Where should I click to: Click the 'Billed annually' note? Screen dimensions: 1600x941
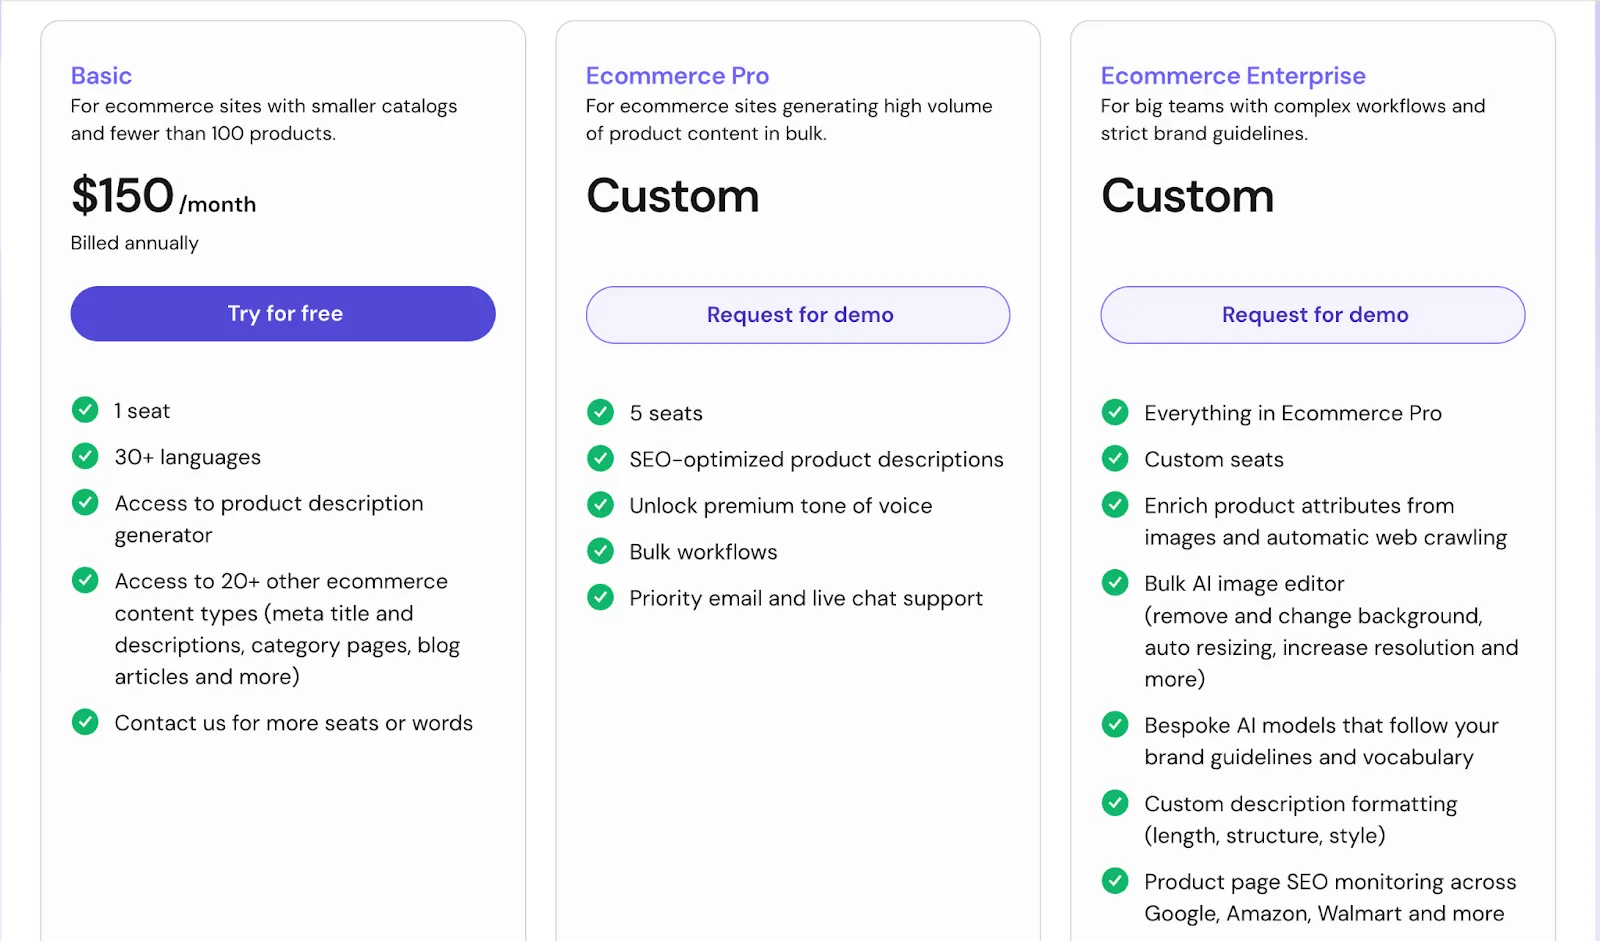point(135,243)
